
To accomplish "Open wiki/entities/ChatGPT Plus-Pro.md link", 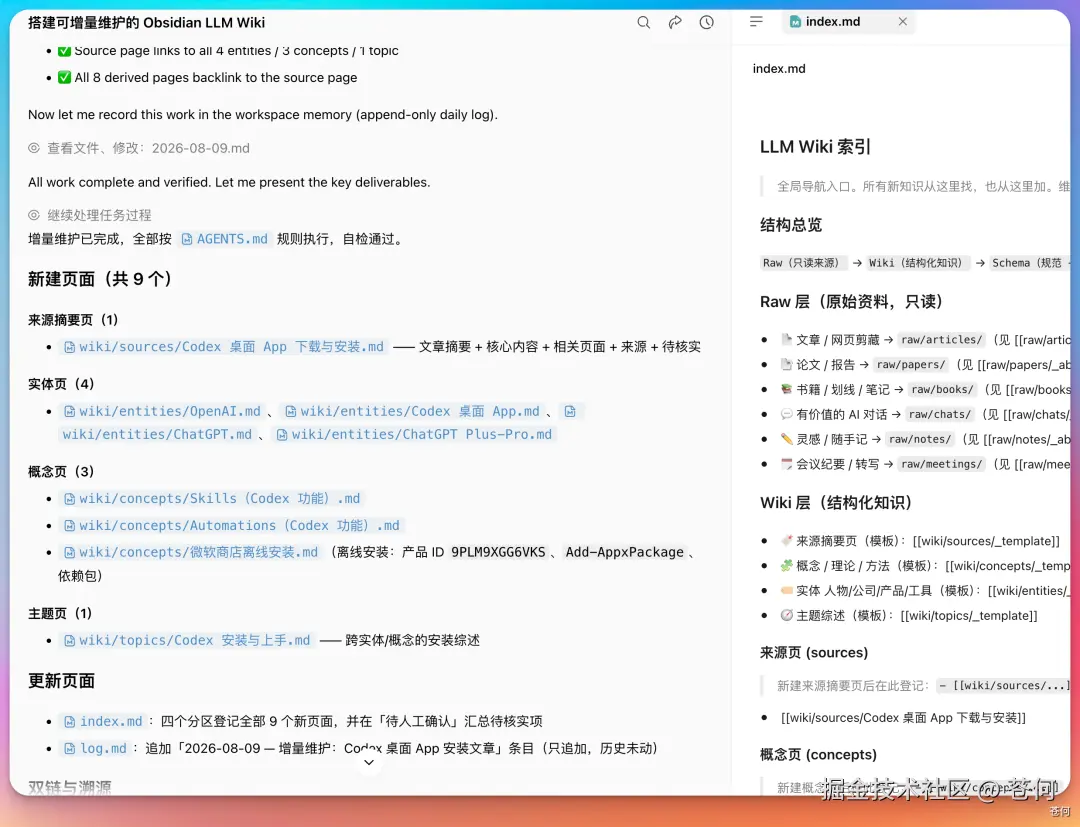I will point(414,435).
